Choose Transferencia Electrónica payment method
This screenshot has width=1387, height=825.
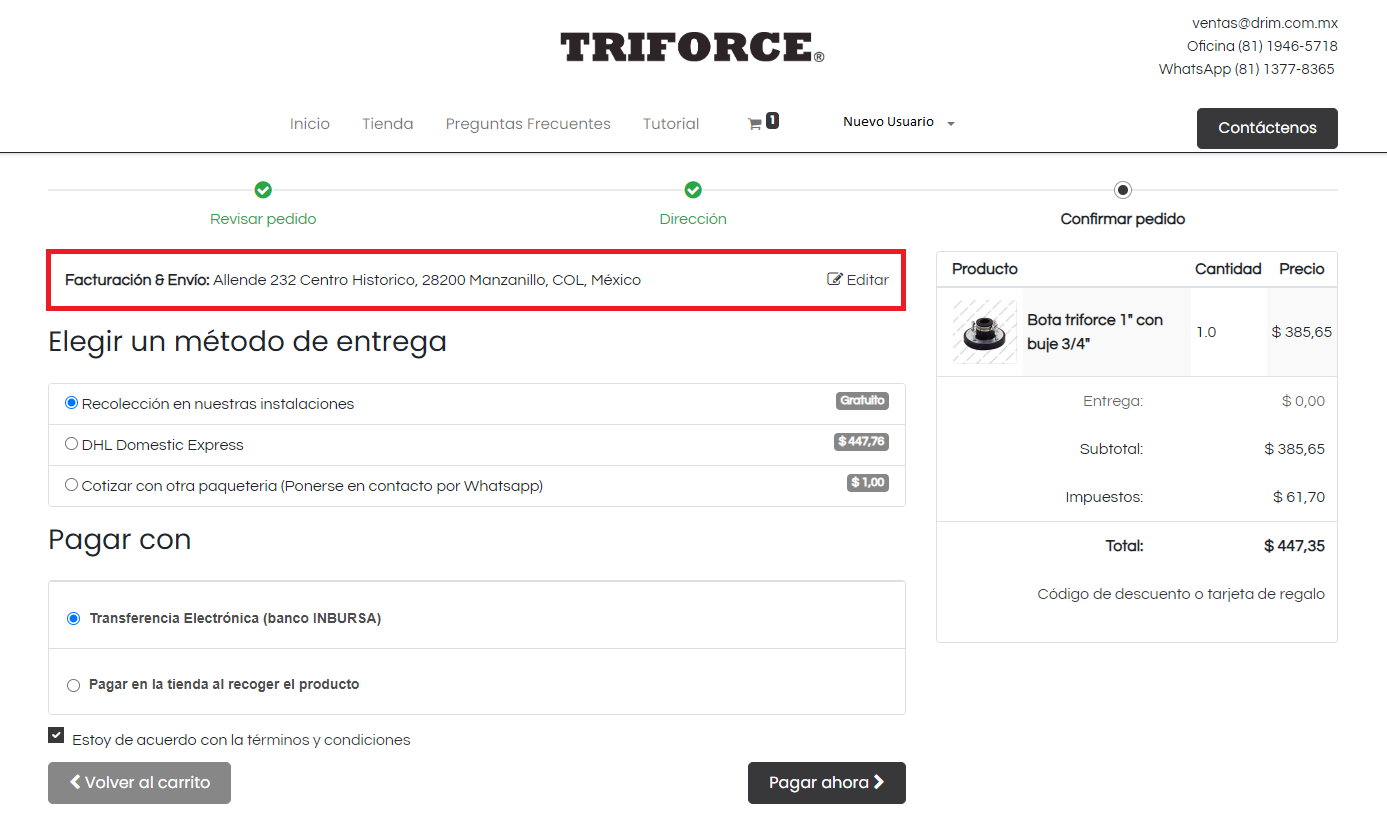[x=73, y=619]
